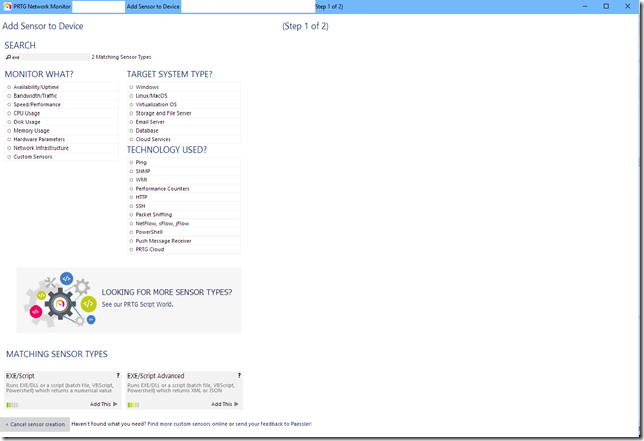Click the PRTG Network Monitor logo icon

[x=7, y=6]
